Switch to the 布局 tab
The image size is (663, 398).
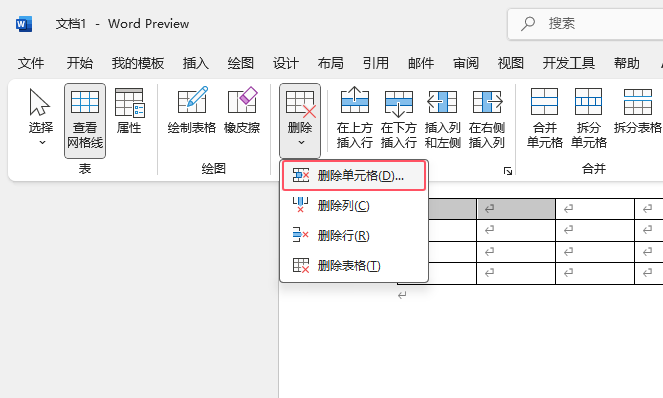pos(331,63)
